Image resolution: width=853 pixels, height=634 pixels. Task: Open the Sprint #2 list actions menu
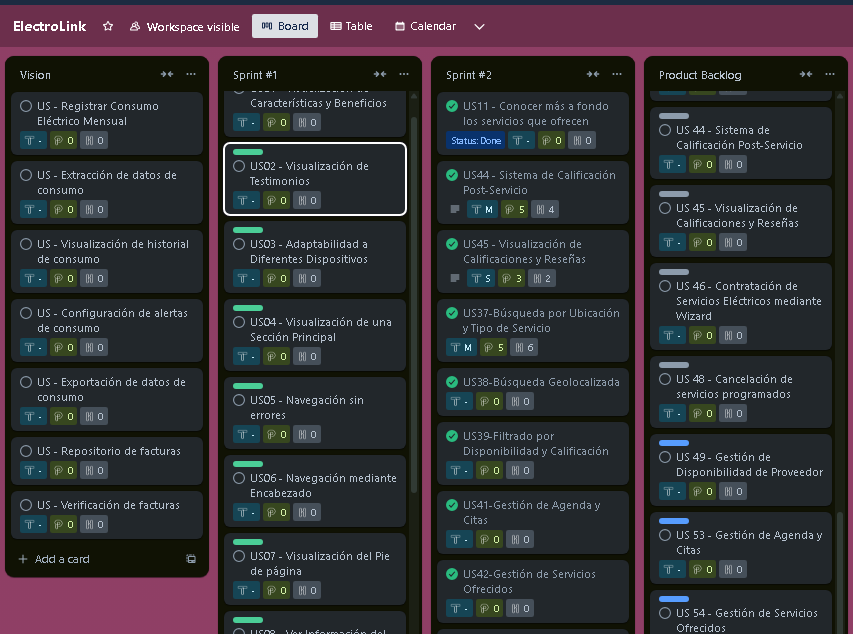pos(617,74)
